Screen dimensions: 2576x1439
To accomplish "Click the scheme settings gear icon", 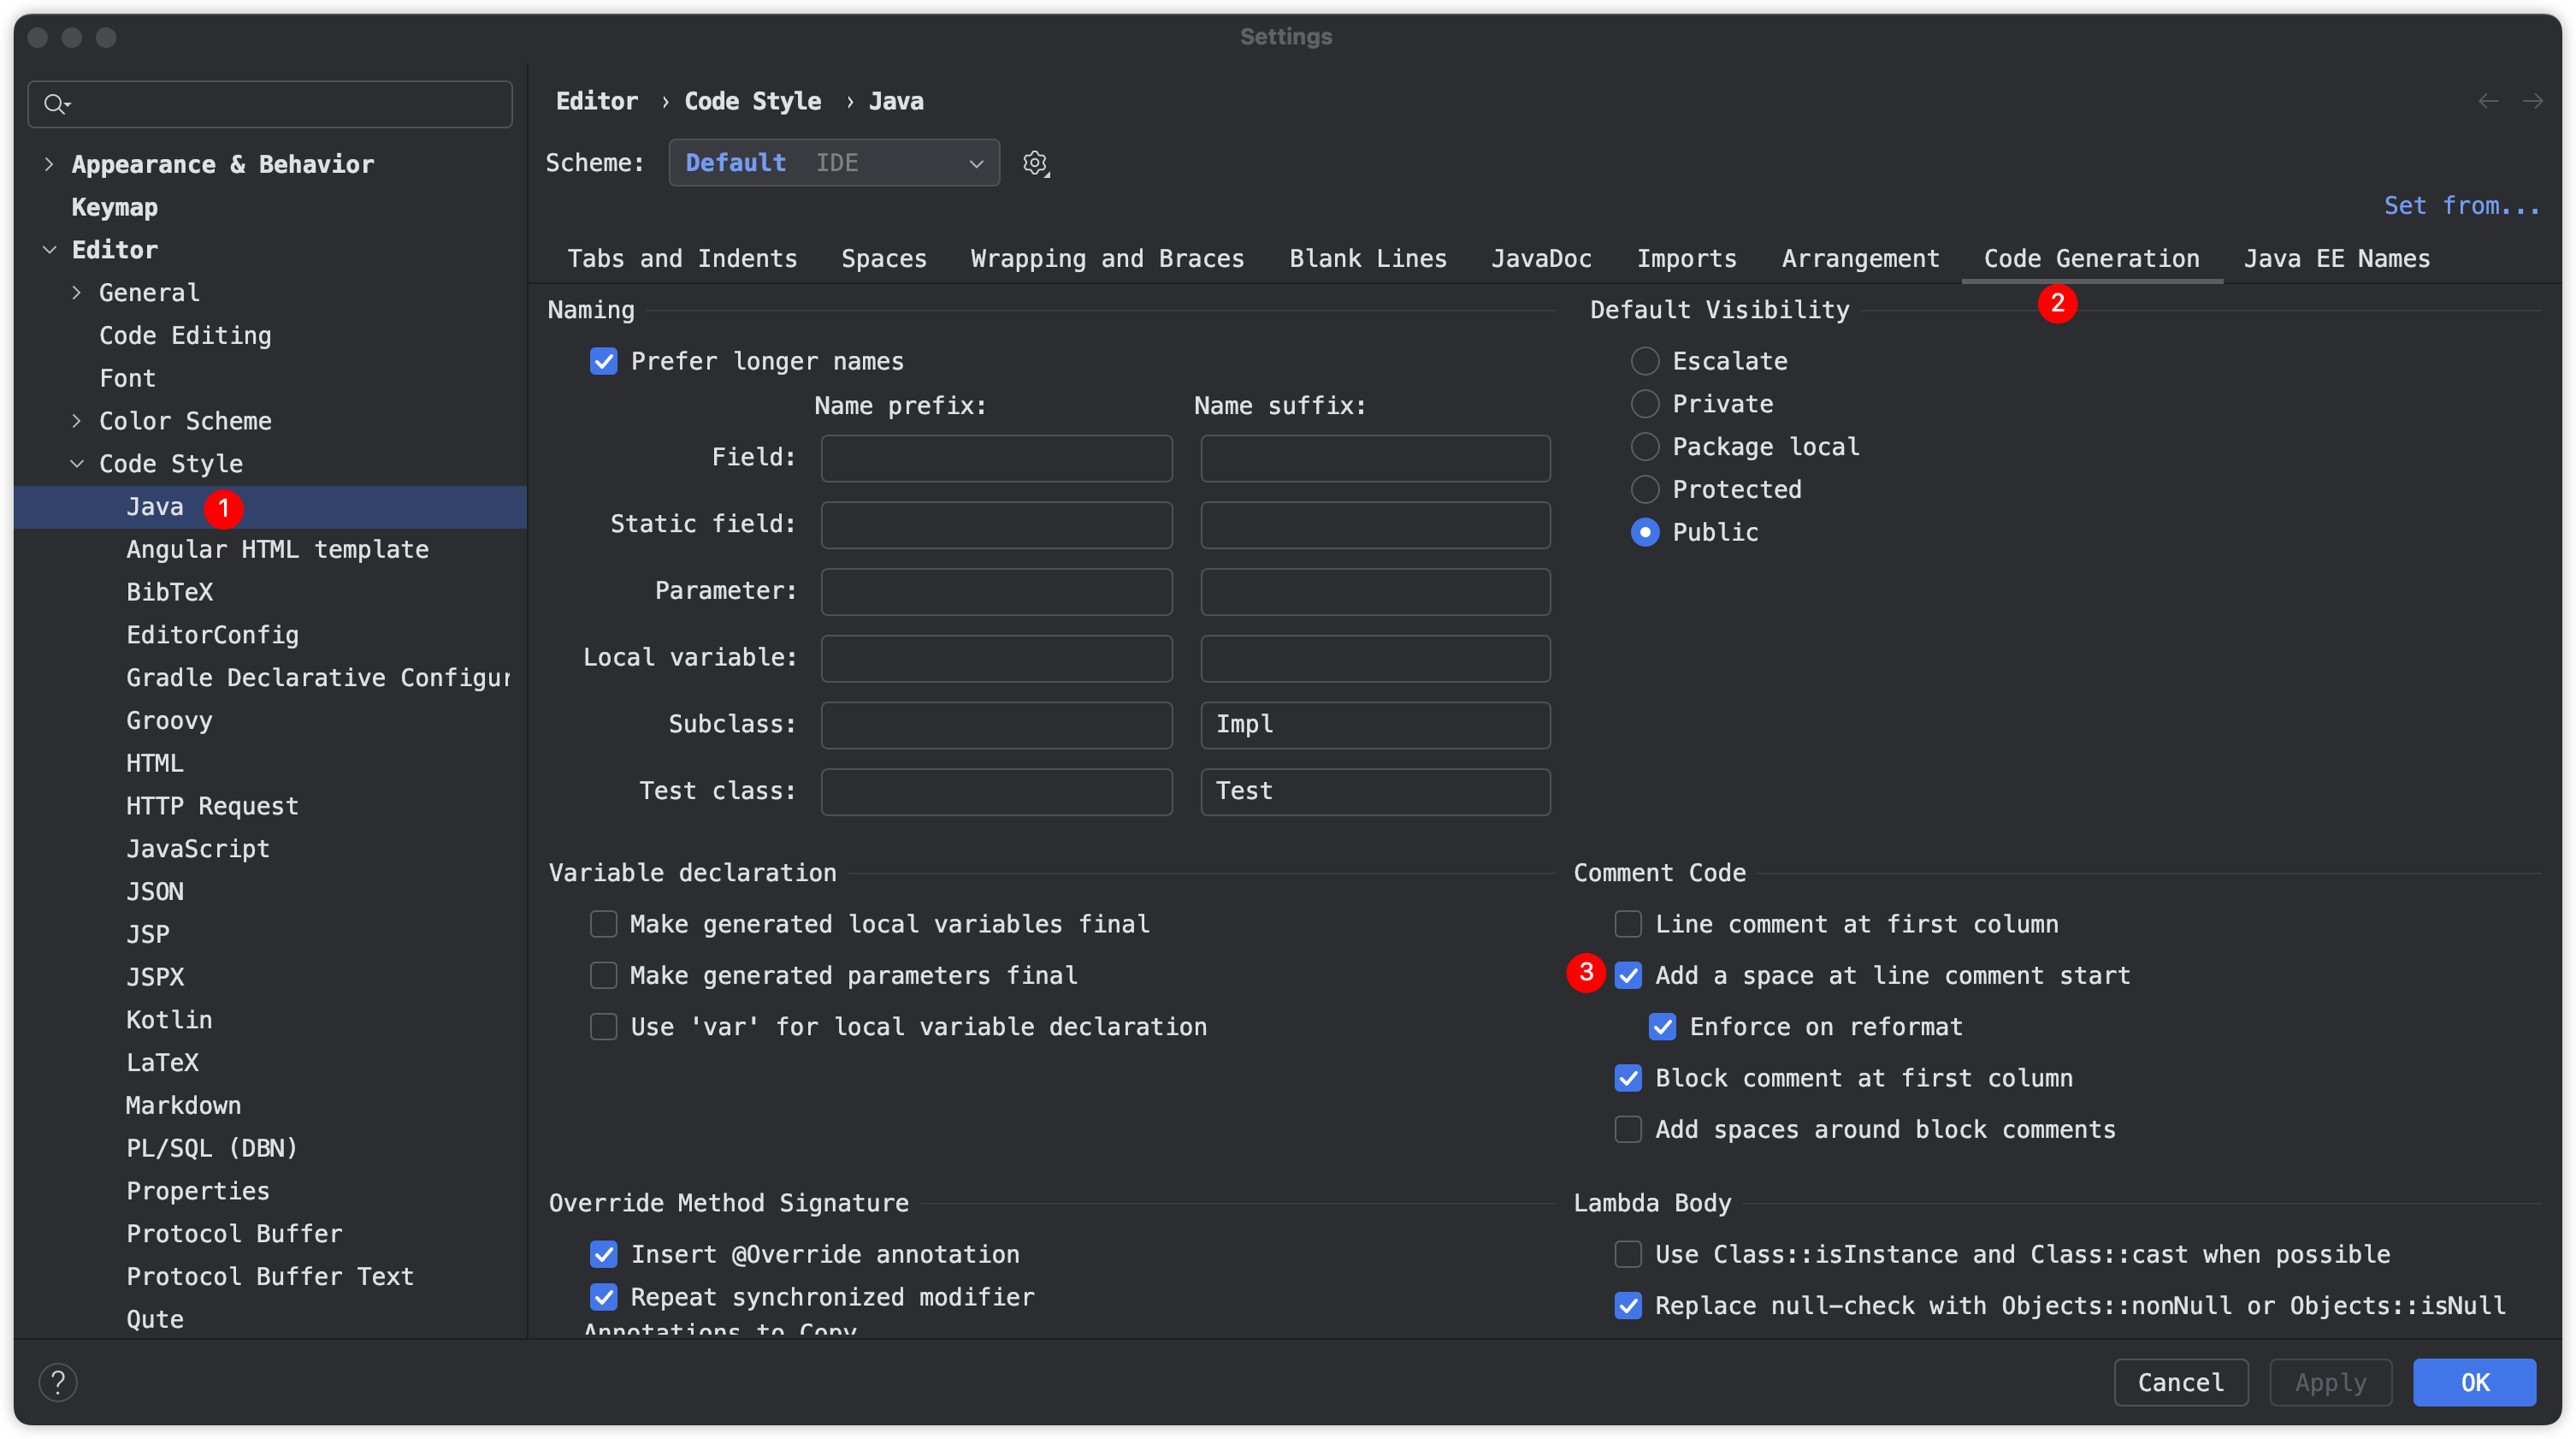I will (1036, 163).
